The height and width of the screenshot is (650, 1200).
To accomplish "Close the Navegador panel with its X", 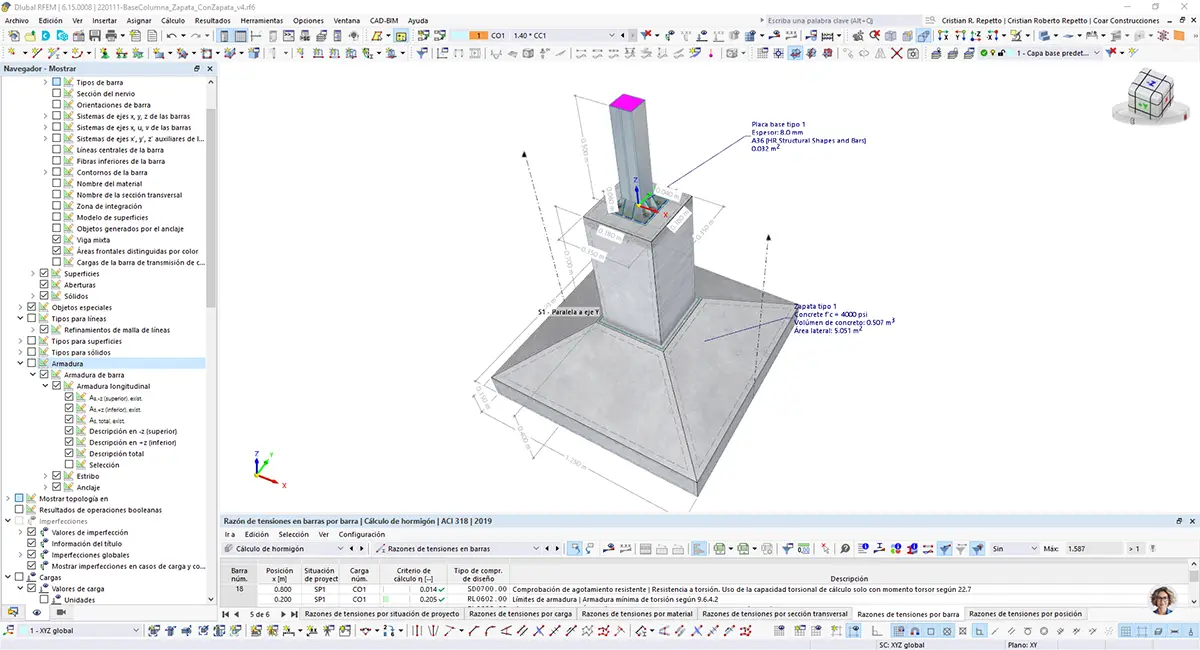I will [209, 69].
